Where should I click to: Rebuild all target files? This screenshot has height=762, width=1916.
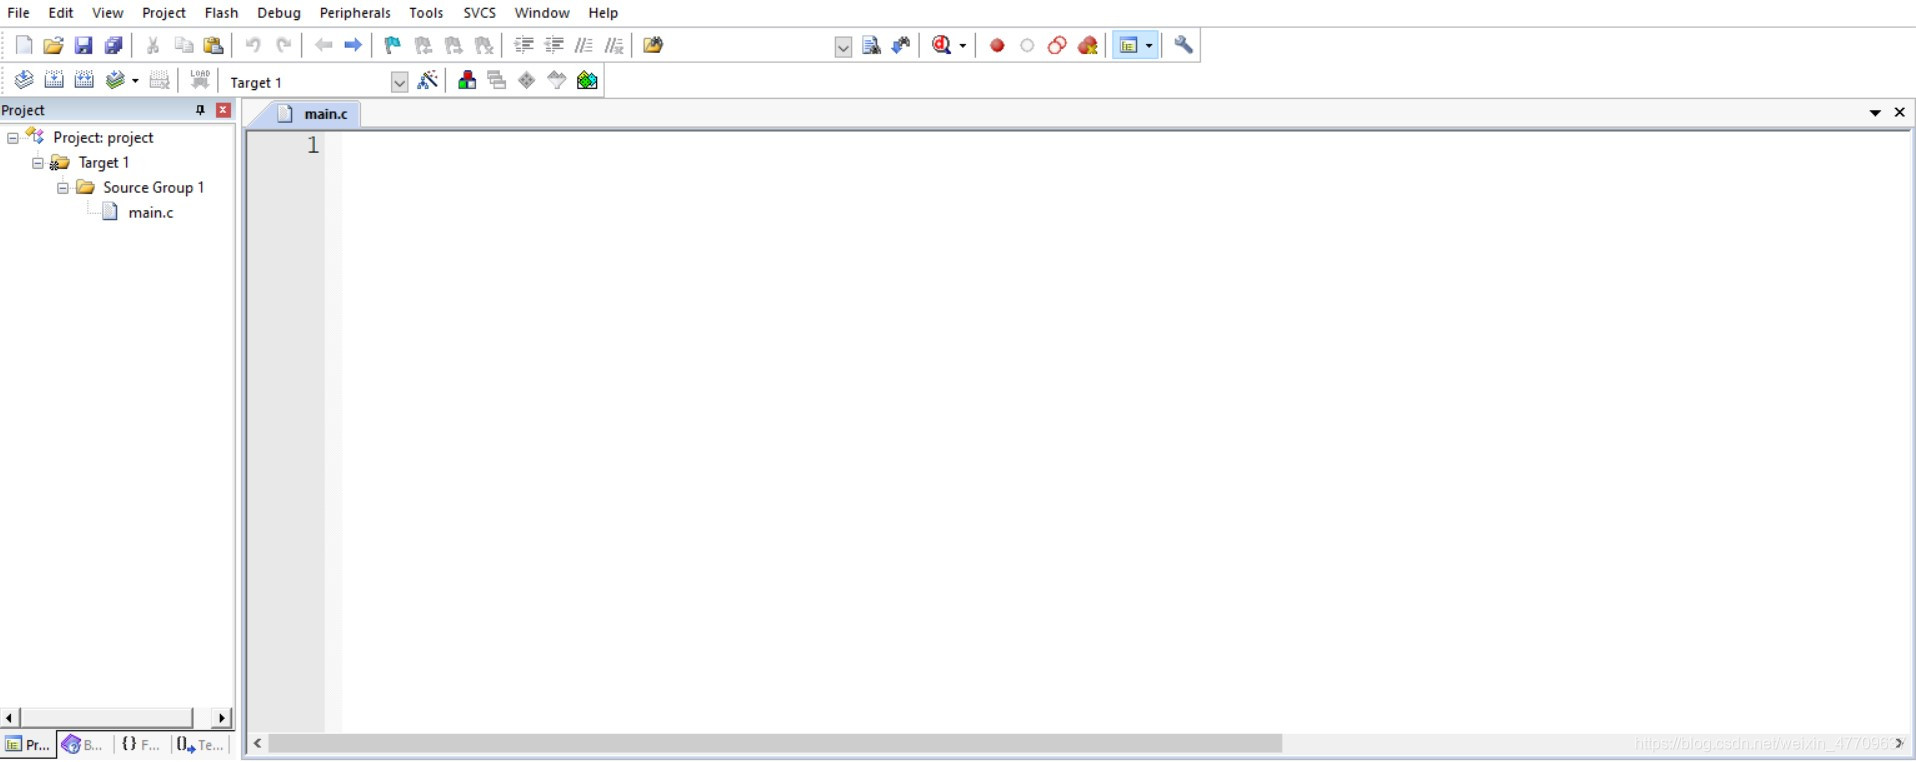tap(84, 80)
